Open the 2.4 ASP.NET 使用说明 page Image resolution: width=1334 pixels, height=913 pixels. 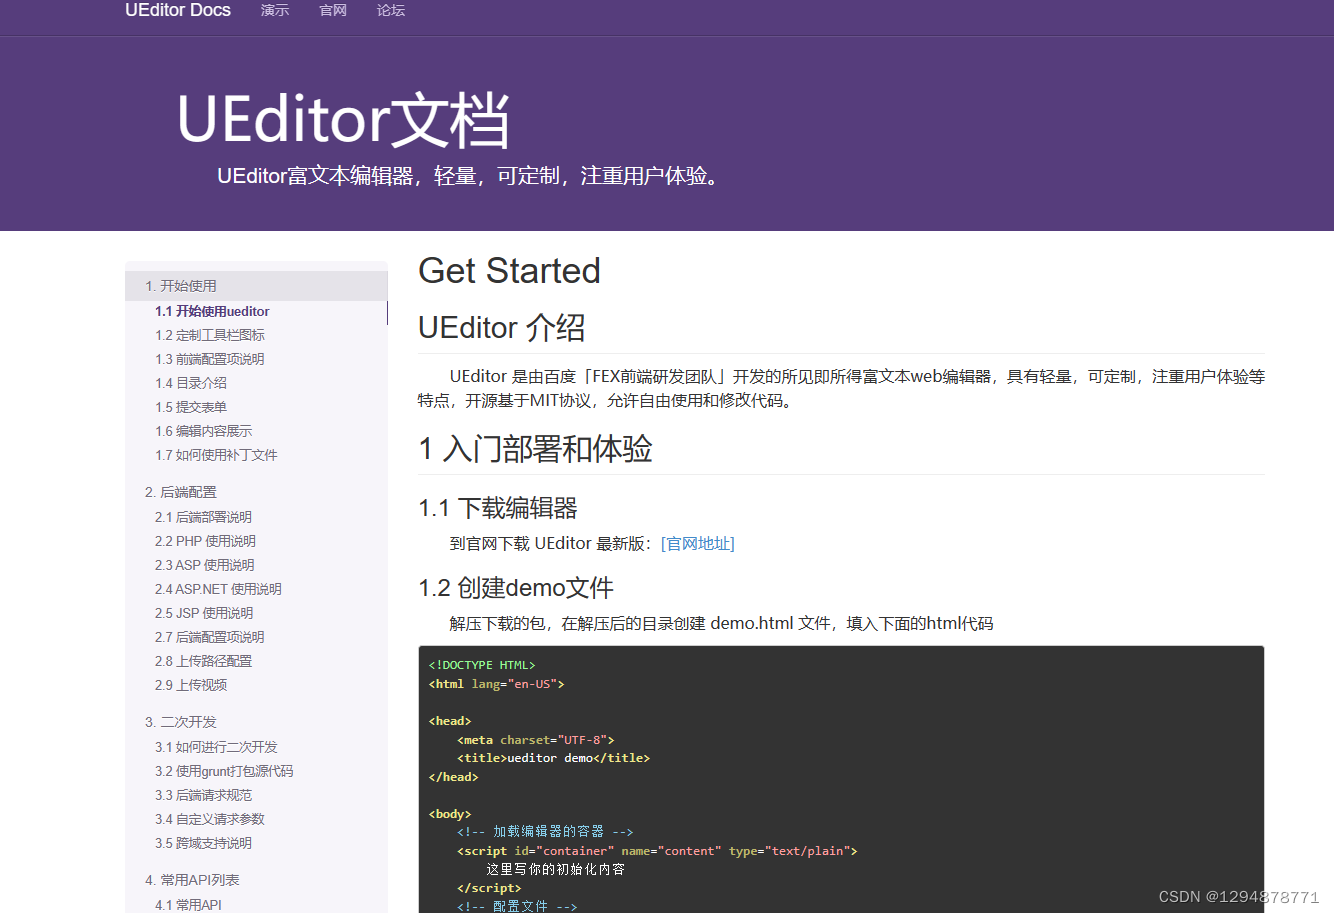coord(216,588)
